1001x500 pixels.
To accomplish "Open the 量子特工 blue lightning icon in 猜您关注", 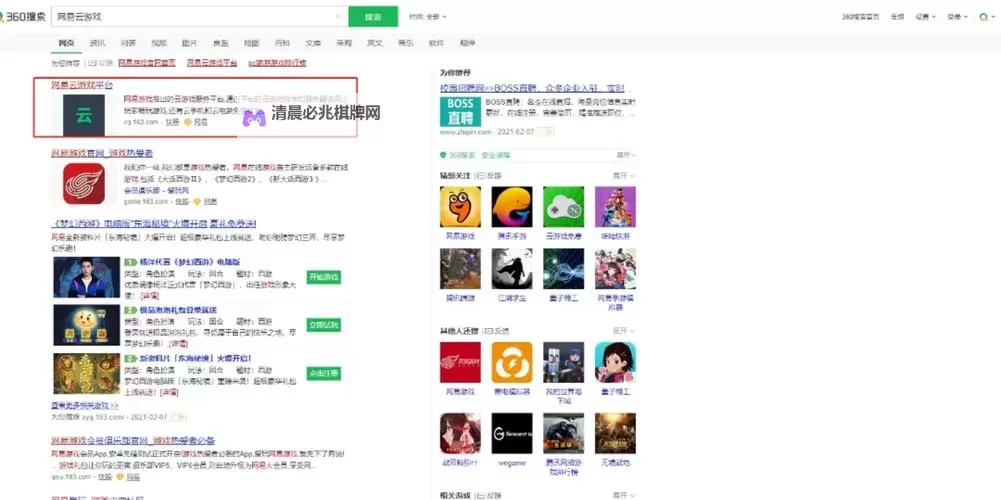I will [564, 268].
